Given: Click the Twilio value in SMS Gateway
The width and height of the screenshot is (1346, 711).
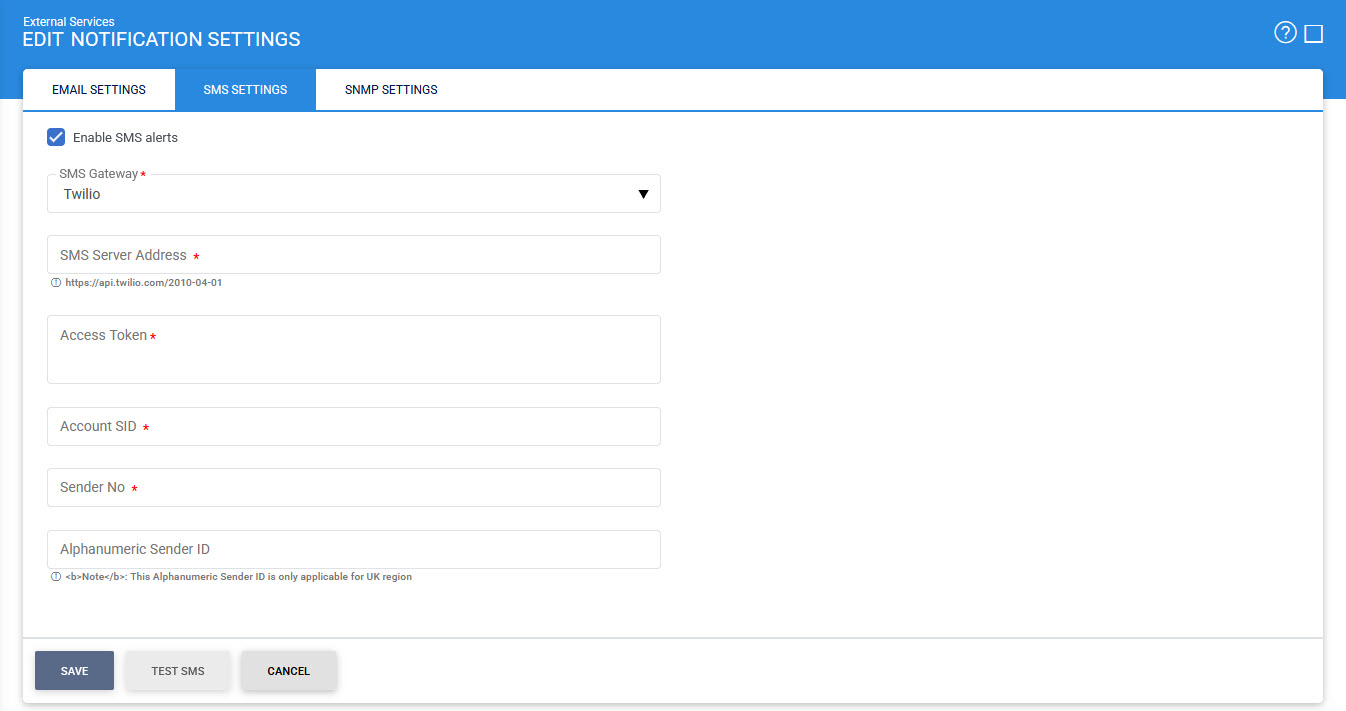Looking at the screenshot, I should (82, 194).
